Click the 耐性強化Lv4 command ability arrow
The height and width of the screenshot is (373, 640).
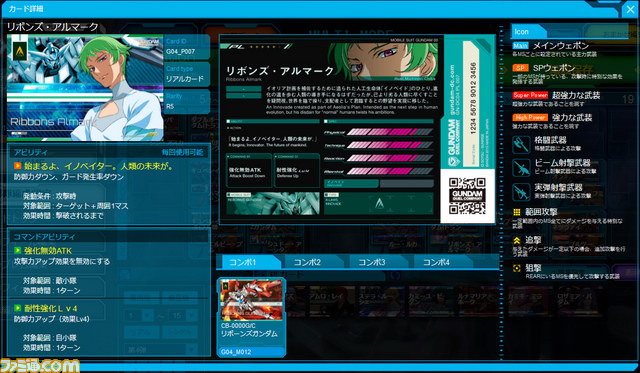[x=18, y=308]
